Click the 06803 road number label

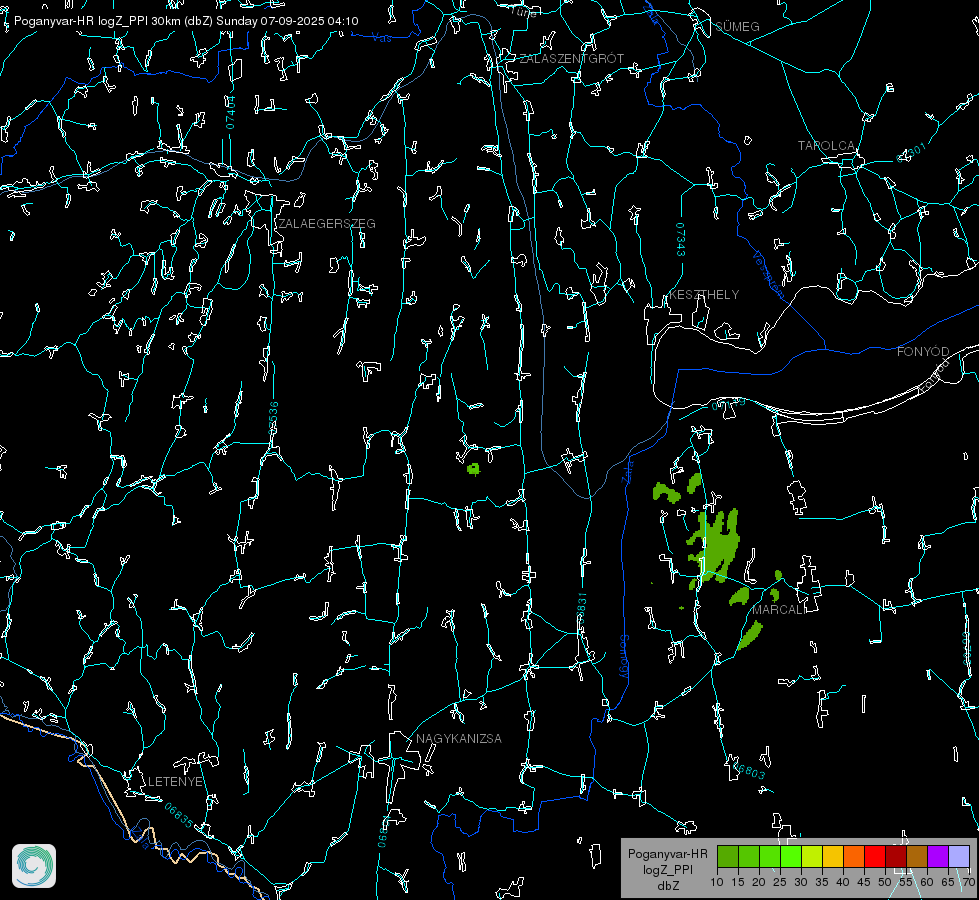[x=750, y=771]
